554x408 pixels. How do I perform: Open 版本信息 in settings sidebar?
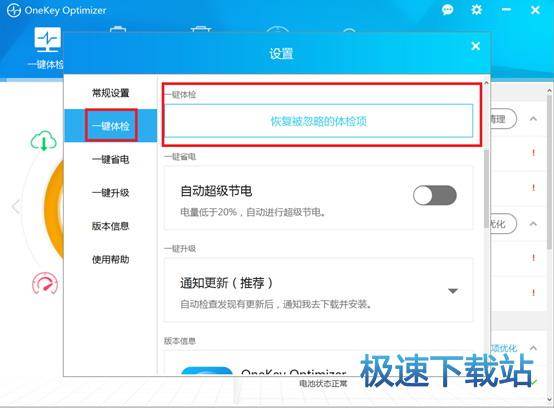coord(111,226)
